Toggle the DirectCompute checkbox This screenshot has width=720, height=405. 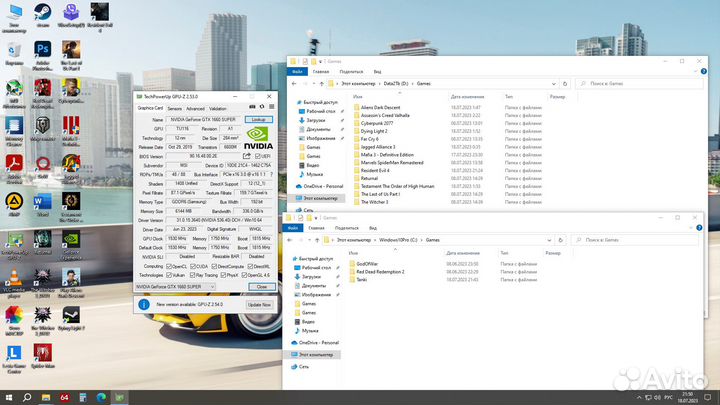click(x=214, y=266)
